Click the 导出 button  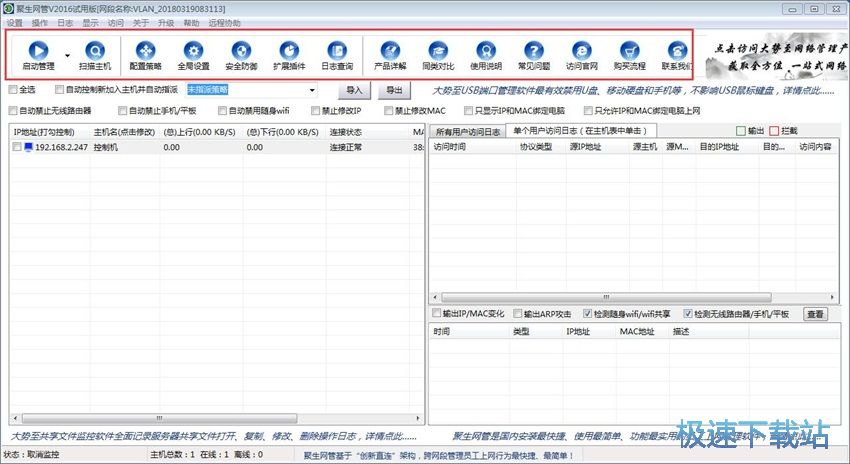(x=395, y=90)
